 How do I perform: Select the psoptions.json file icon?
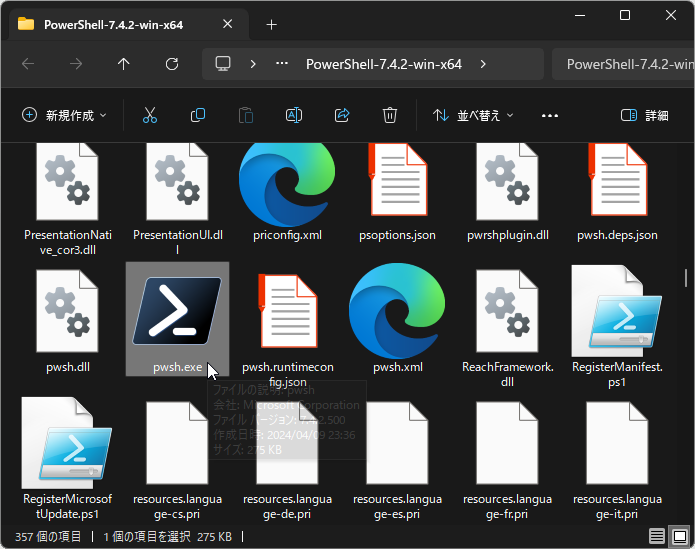(398, 179)
